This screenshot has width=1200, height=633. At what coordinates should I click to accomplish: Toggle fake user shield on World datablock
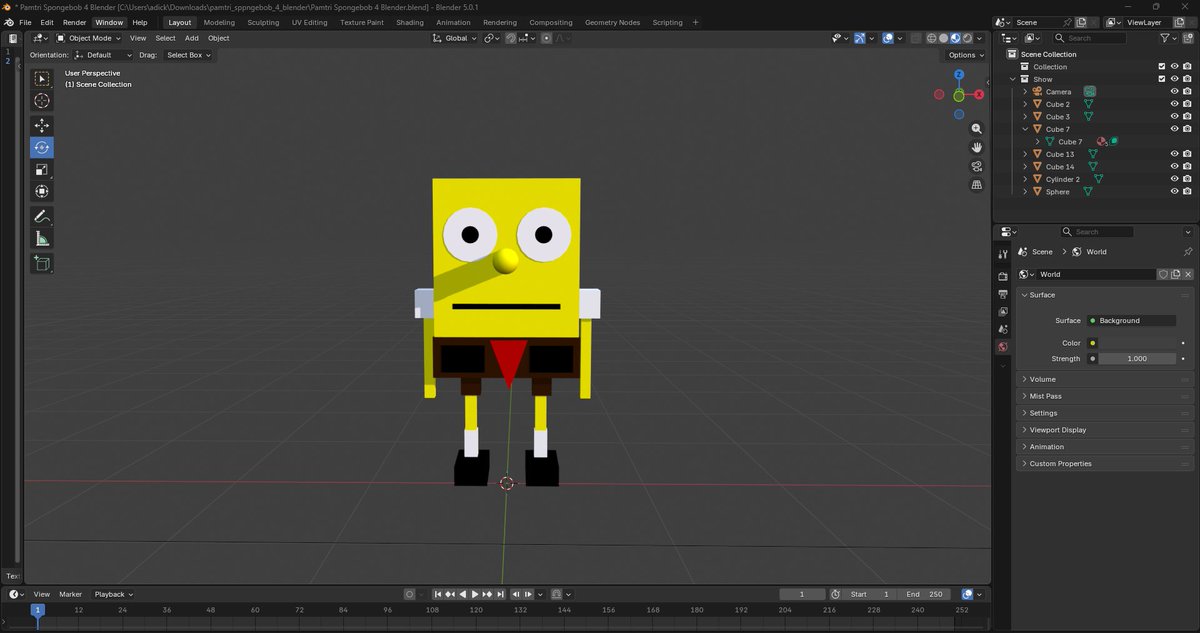coord(1163,274)
